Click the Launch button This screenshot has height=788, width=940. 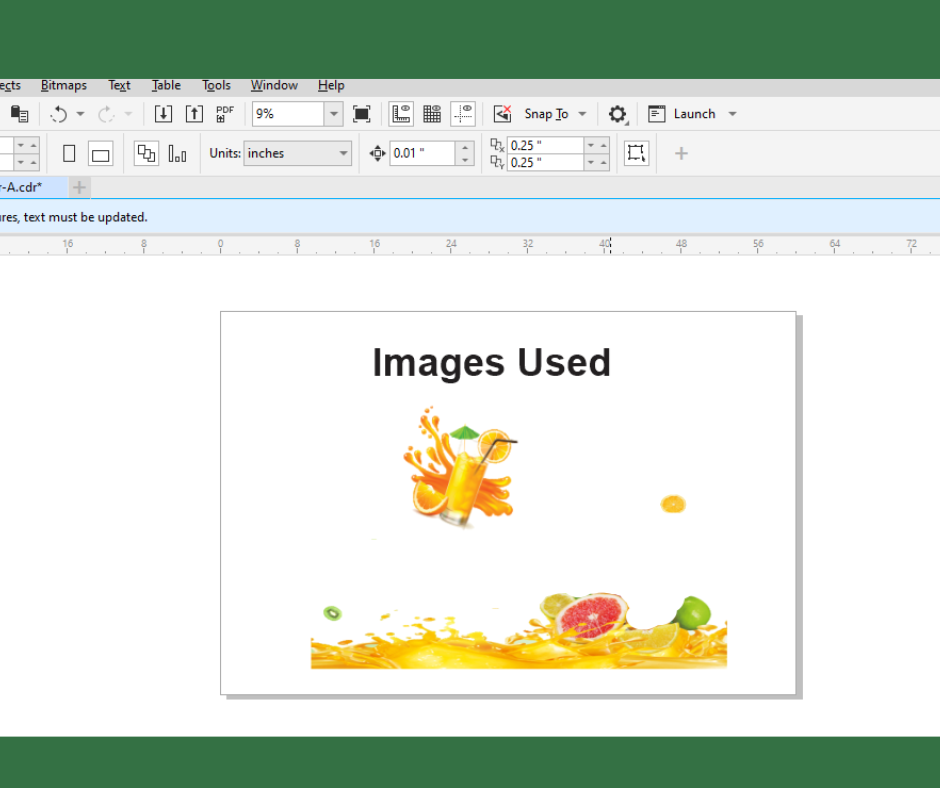(x=694, y=114)
